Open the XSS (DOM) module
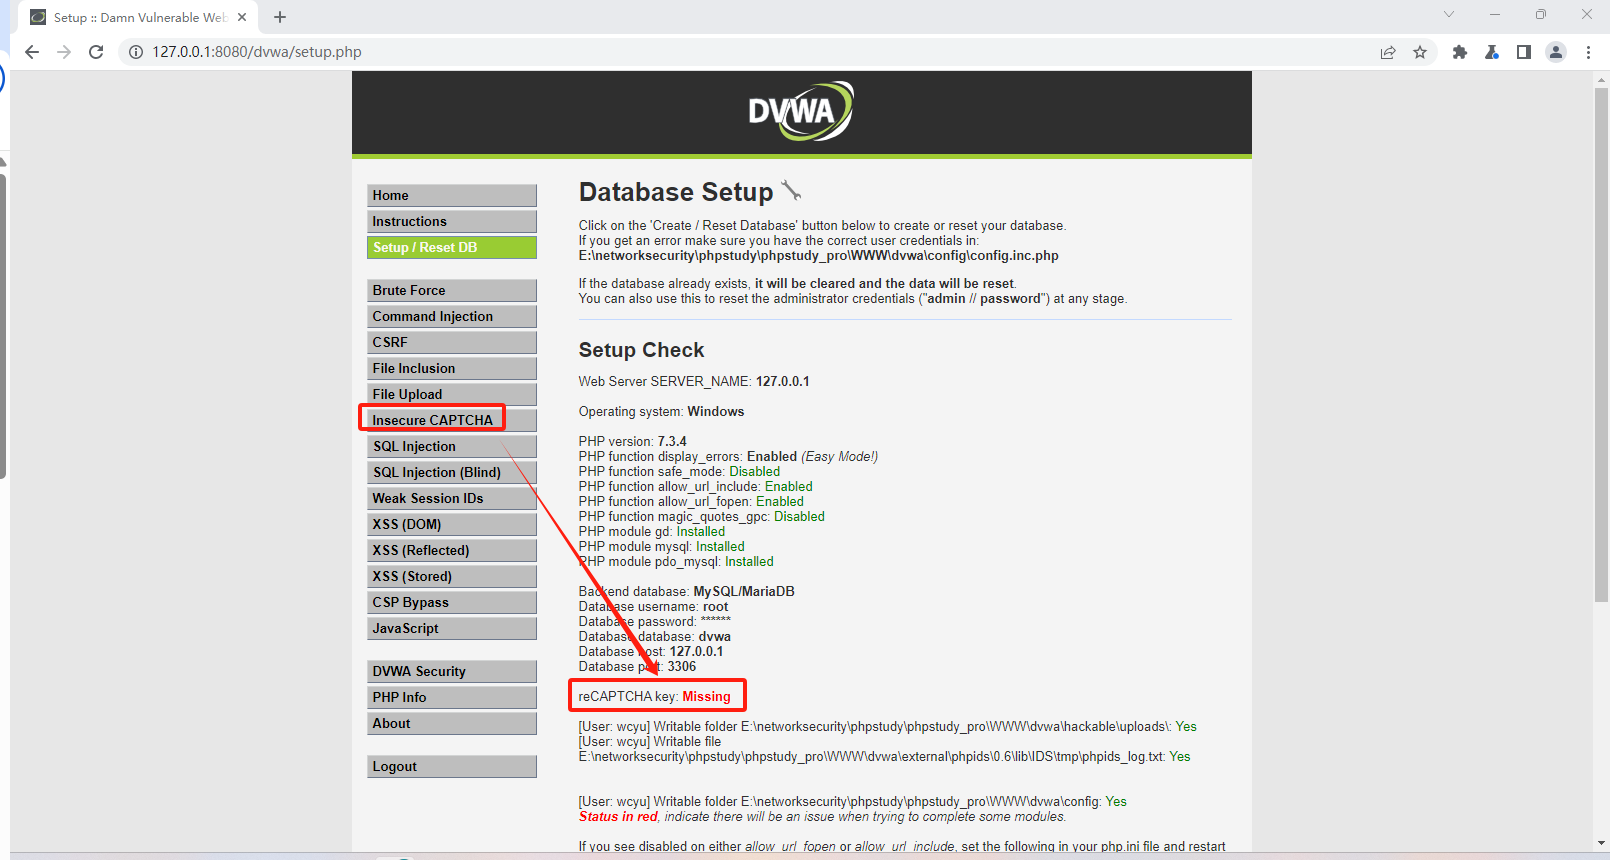 [452, 524]
